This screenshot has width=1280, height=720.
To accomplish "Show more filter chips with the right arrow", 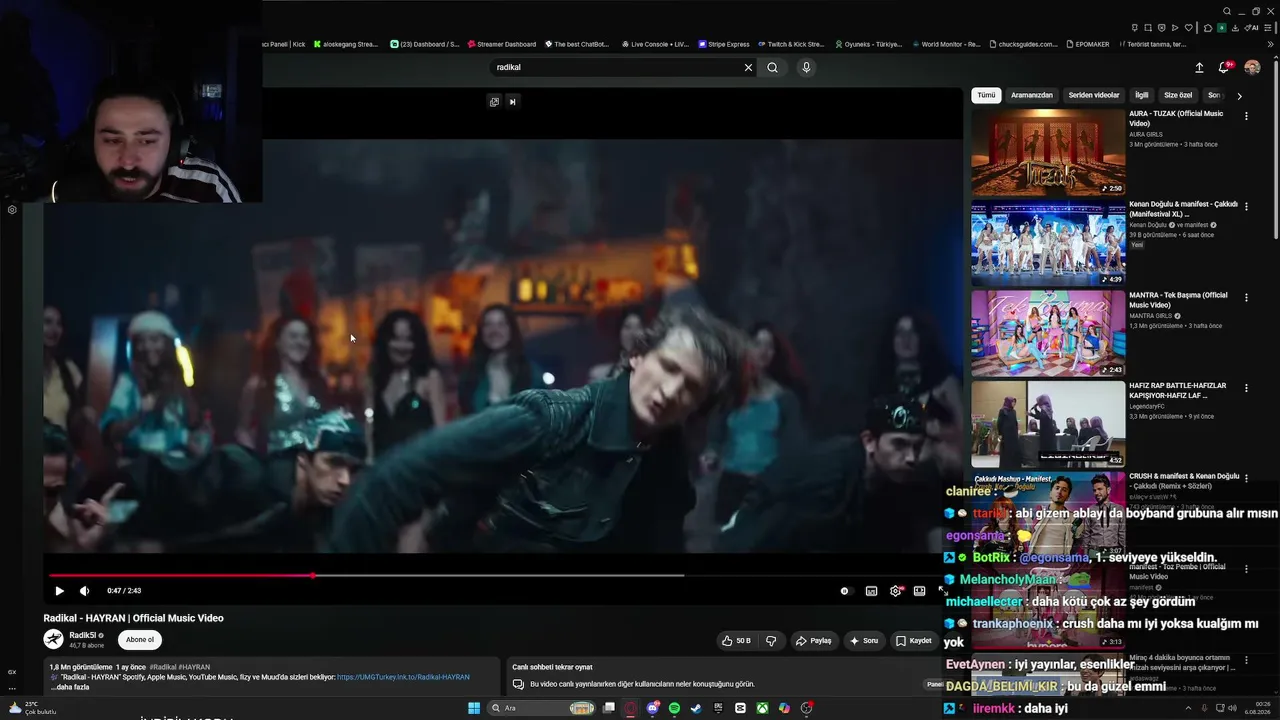I will coord(1239,96).
